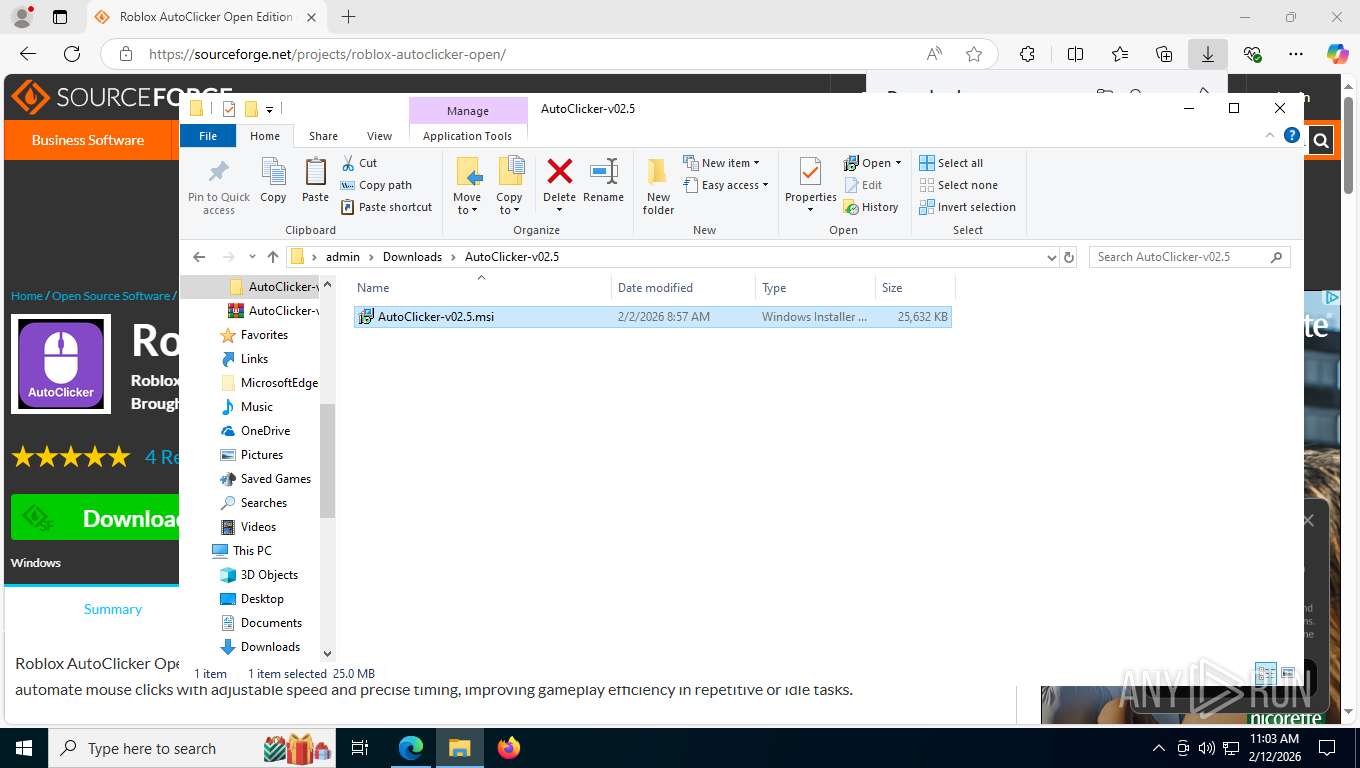Click the navigation pane scrollbar
Image resolution: width=1360 pixels, height=768 pixels.
pos(327,461)
